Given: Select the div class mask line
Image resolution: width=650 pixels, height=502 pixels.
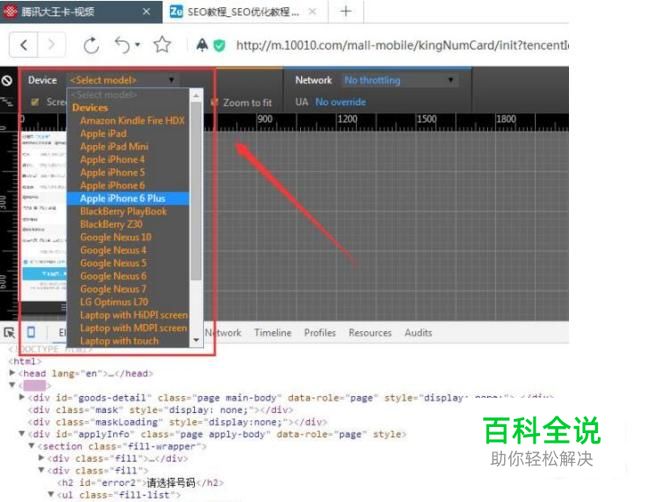Looking at the screenshot, I should pos(160,410).
